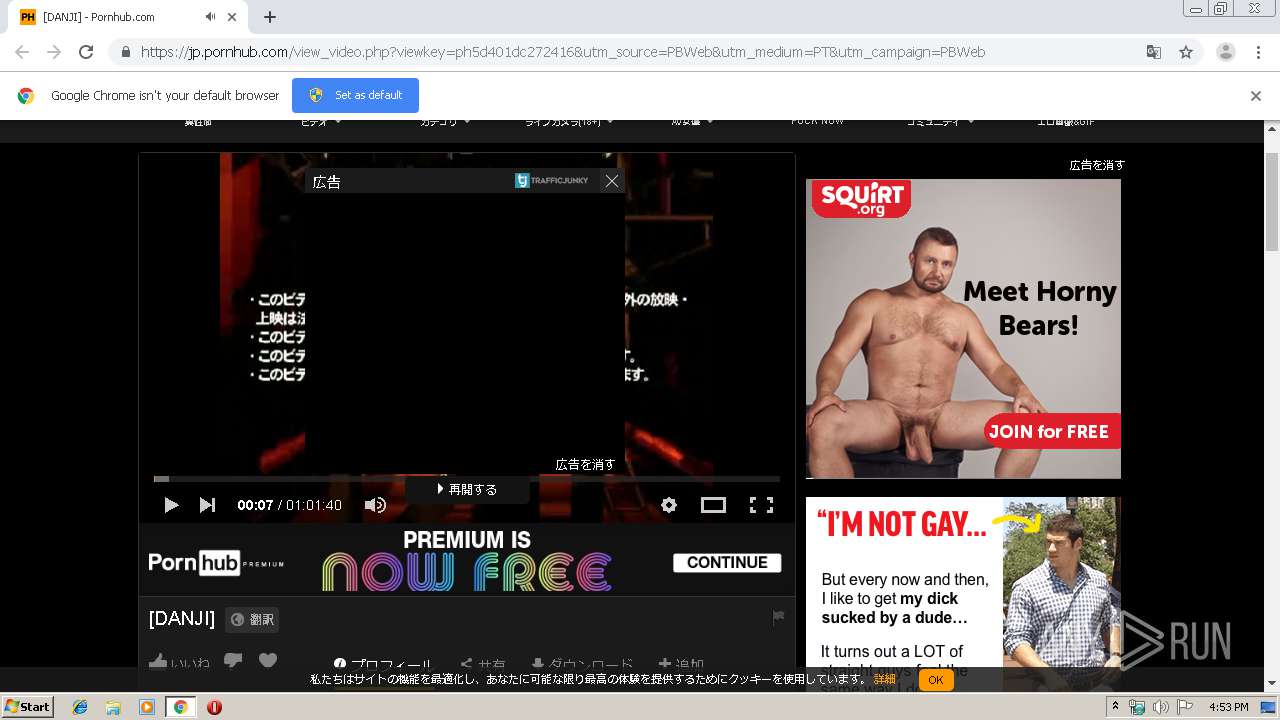1280x720 pixels.
Task: Click the Set as default button
Action: (x=355, y=95)
